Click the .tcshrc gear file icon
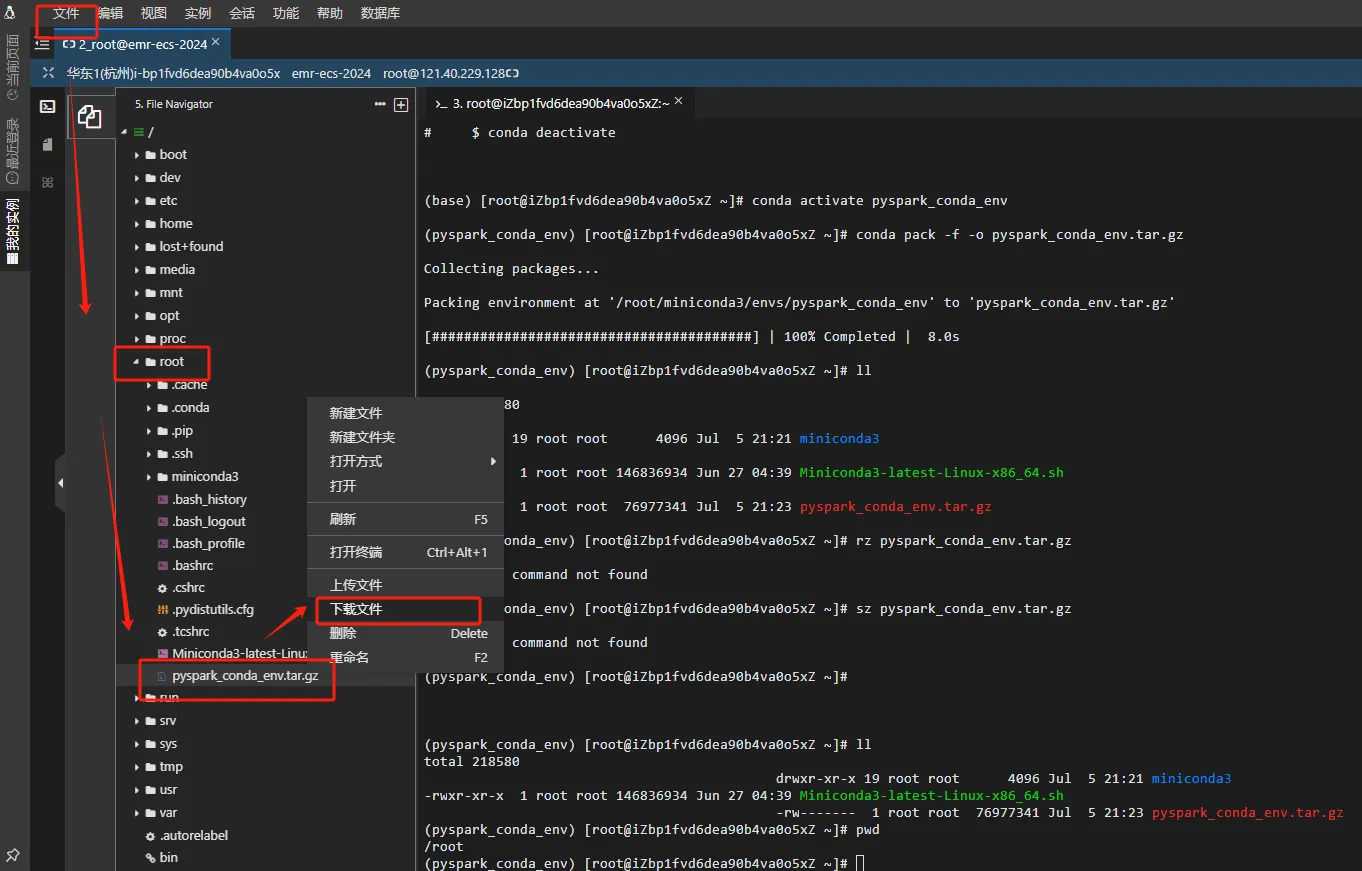The width and height of the screenshot is (1362, 871). tap(163, 632)
